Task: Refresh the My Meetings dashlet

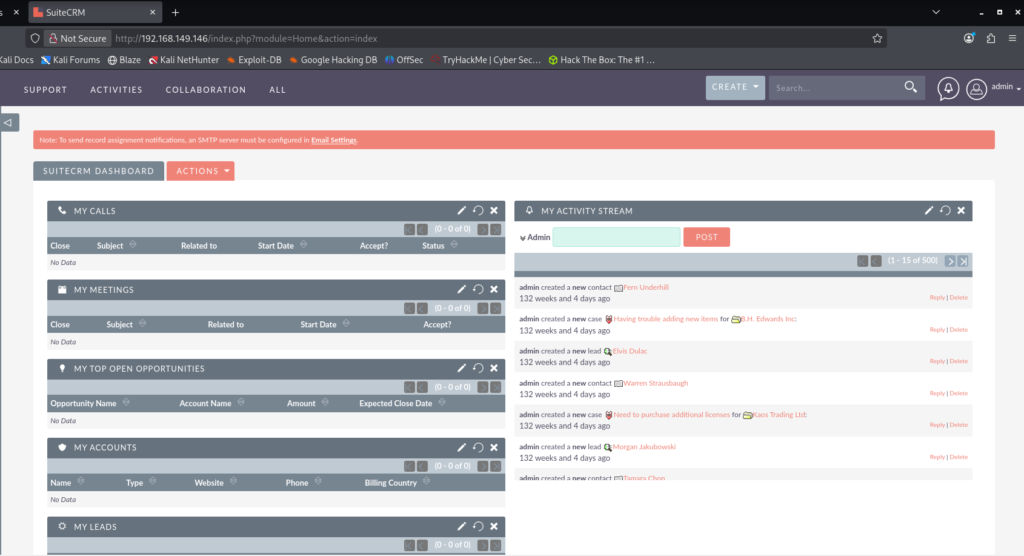Action: click(478, 290)
